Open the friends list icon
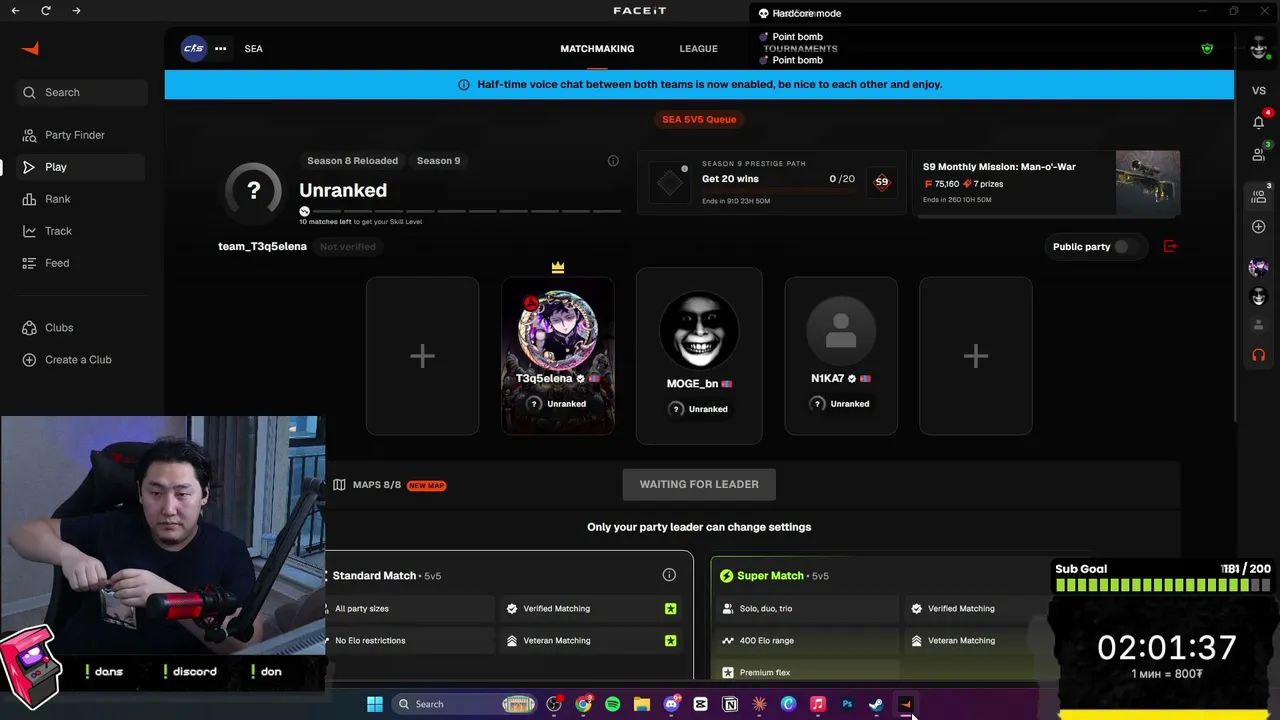This screenshot has width=1280, height=720. coord(1258,155)
